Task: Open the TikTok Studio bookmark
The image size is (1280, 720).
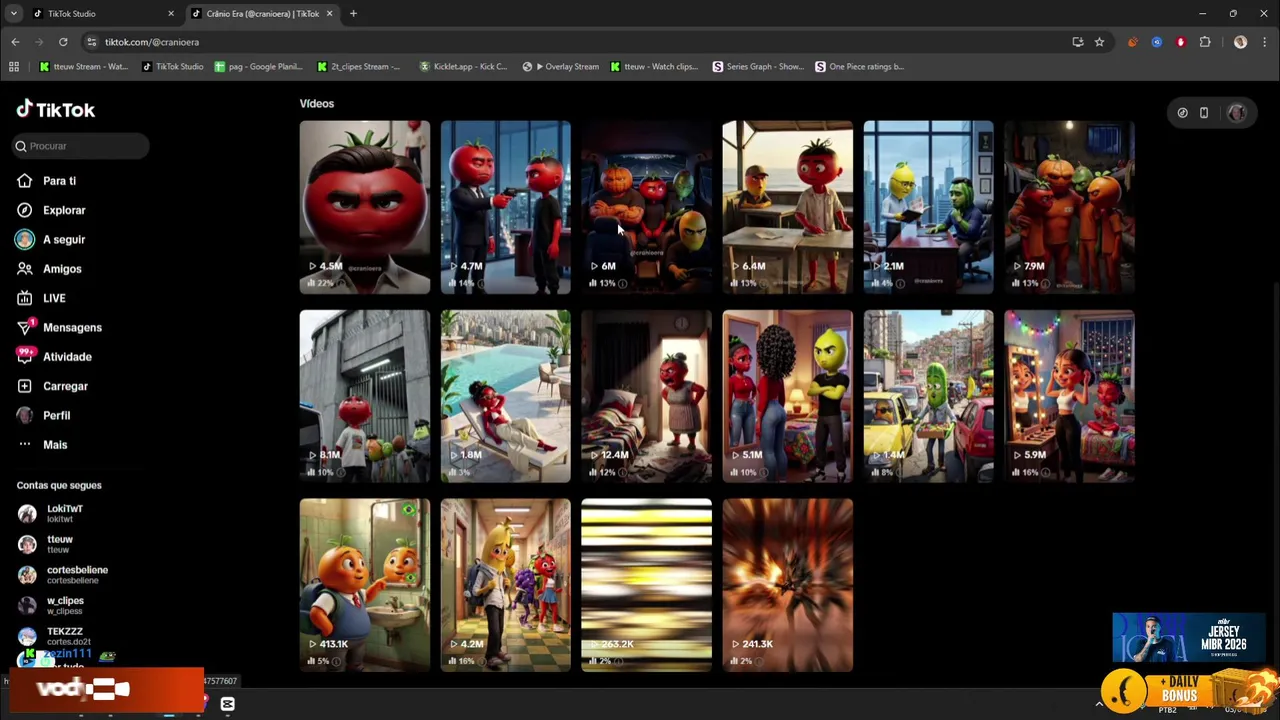Action: pos(172,67)
